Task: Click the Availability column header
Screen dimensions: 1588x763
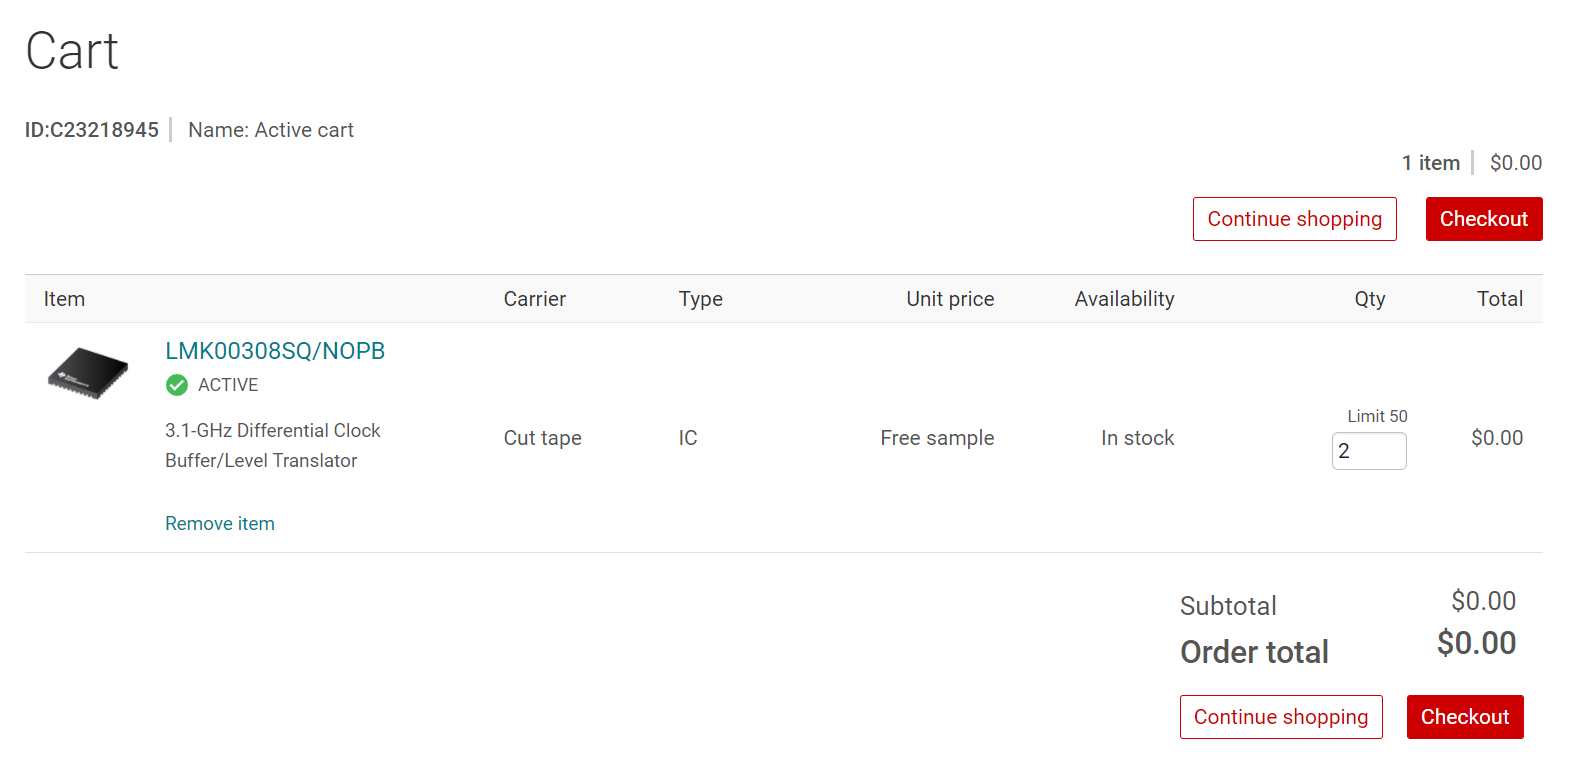Action: coord(1124,299)
